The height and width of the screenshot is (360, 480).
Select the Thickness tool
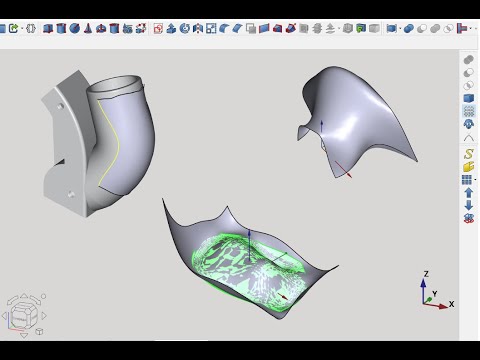[x=348, y=28]
